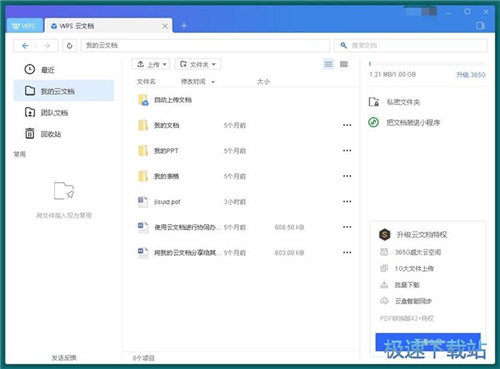Open the 我的PPT folder

(x=166, y=151)
